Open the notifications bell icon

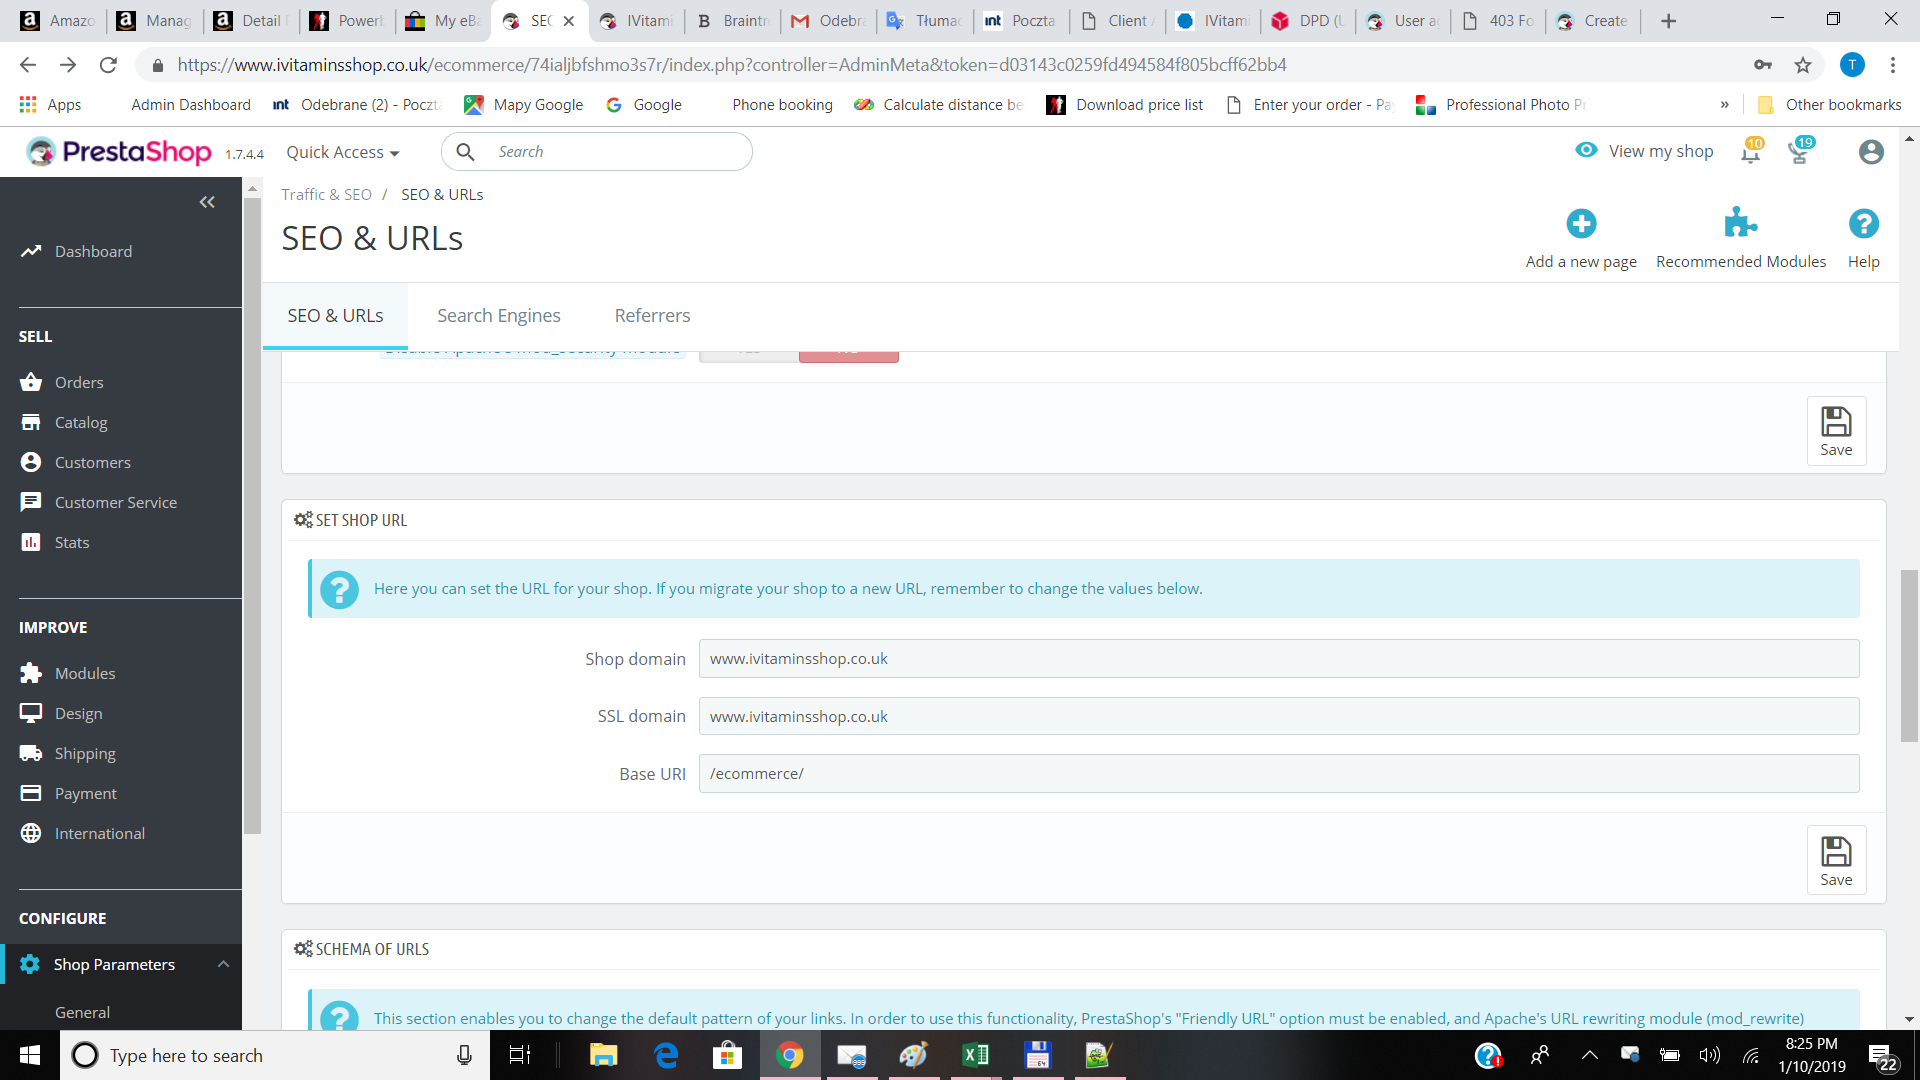pyautogui.click(x=1750, y=152)
